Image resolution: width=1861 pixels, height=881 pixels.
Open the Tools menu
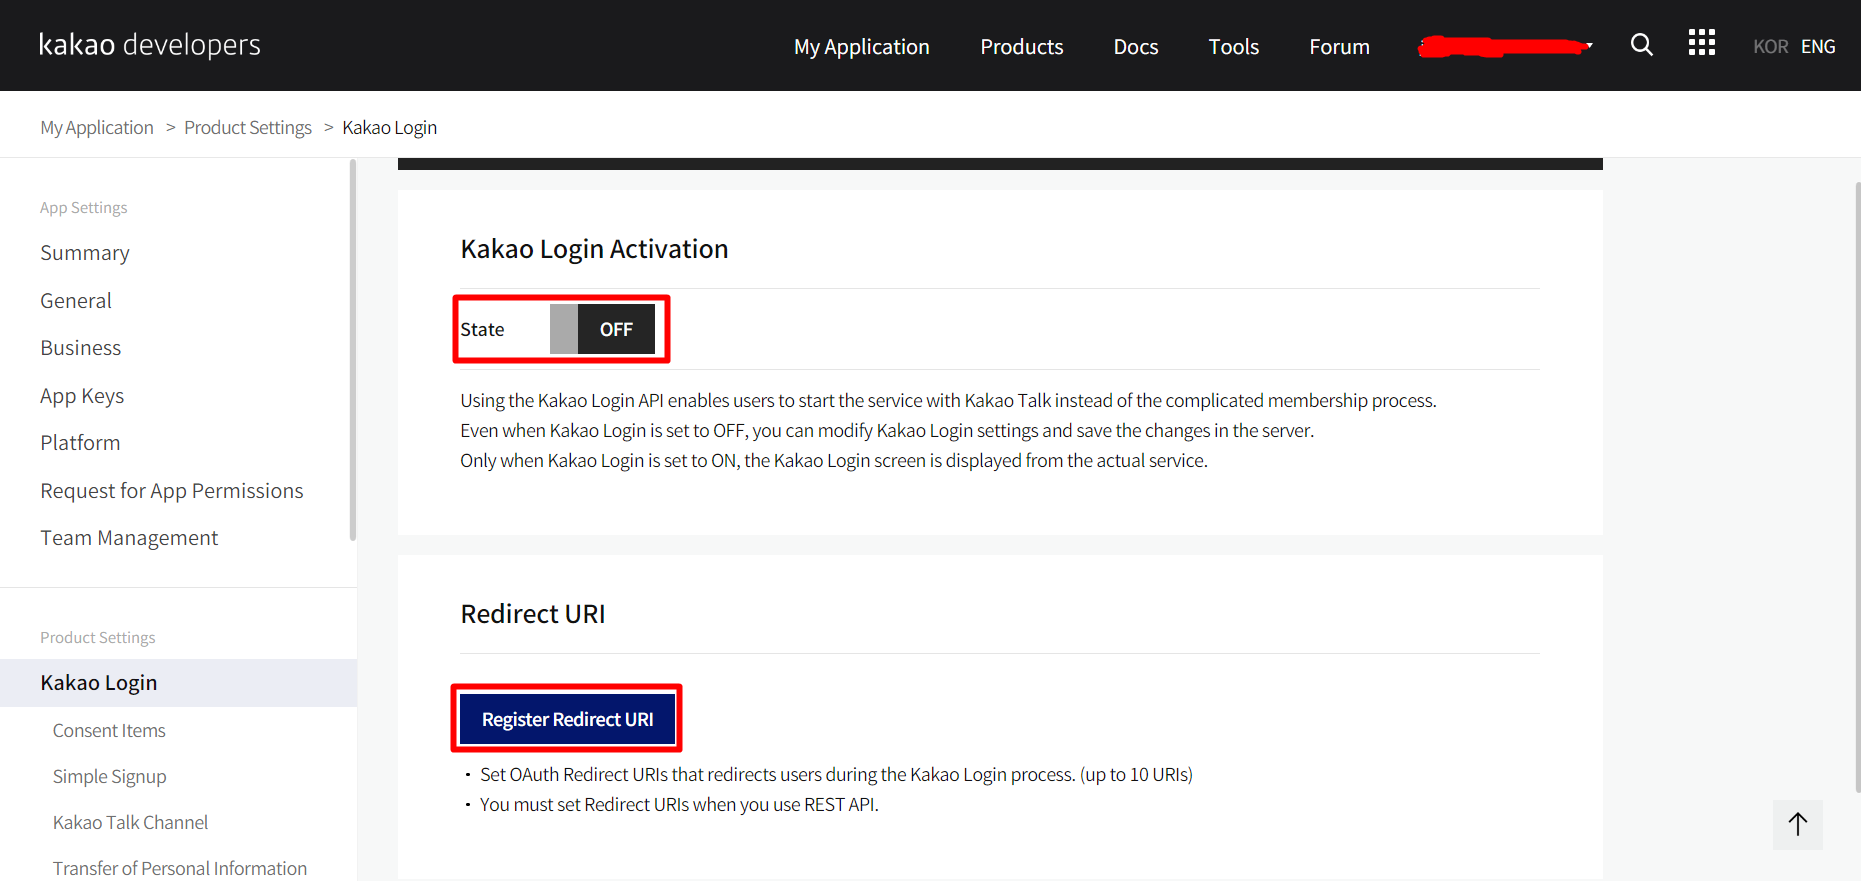tap(1233, 47)
